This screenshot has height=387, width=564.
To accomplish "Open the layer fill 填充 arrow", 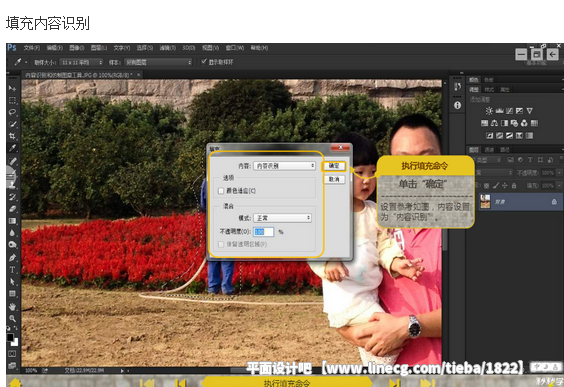I will 559,186.
